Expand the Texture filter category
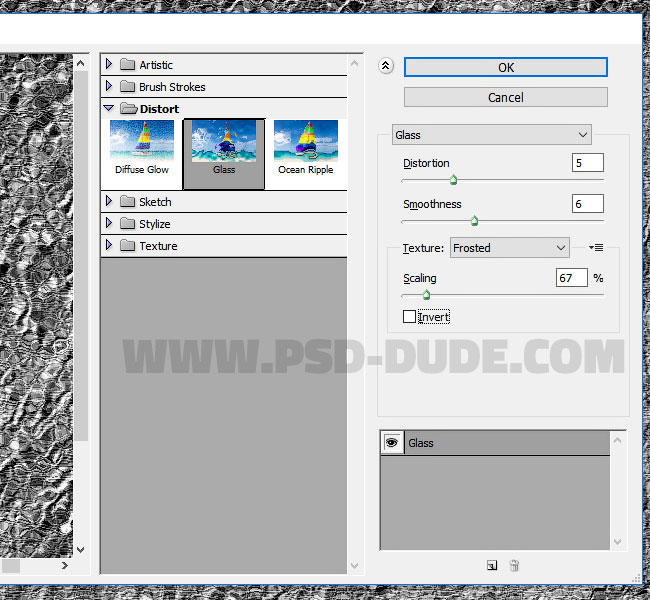The height and width of the screenshot is (600, 650). click(109, 245)
